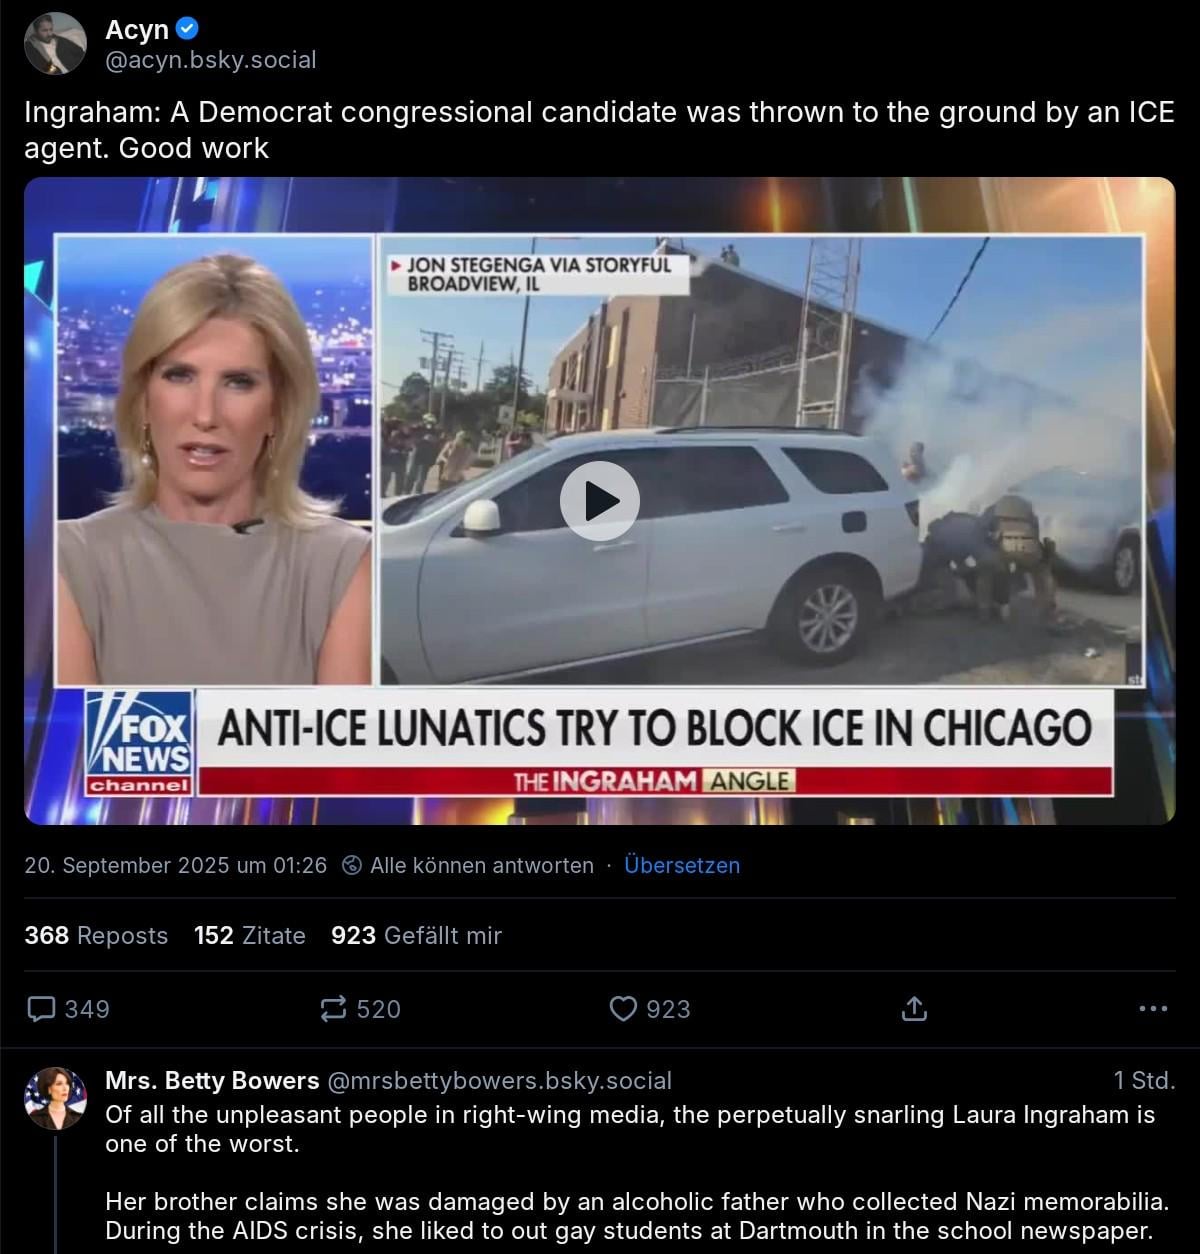This screenshot has width=1200, height=1254.
Task: Click the Acyn display name
Action: (137, 29)
